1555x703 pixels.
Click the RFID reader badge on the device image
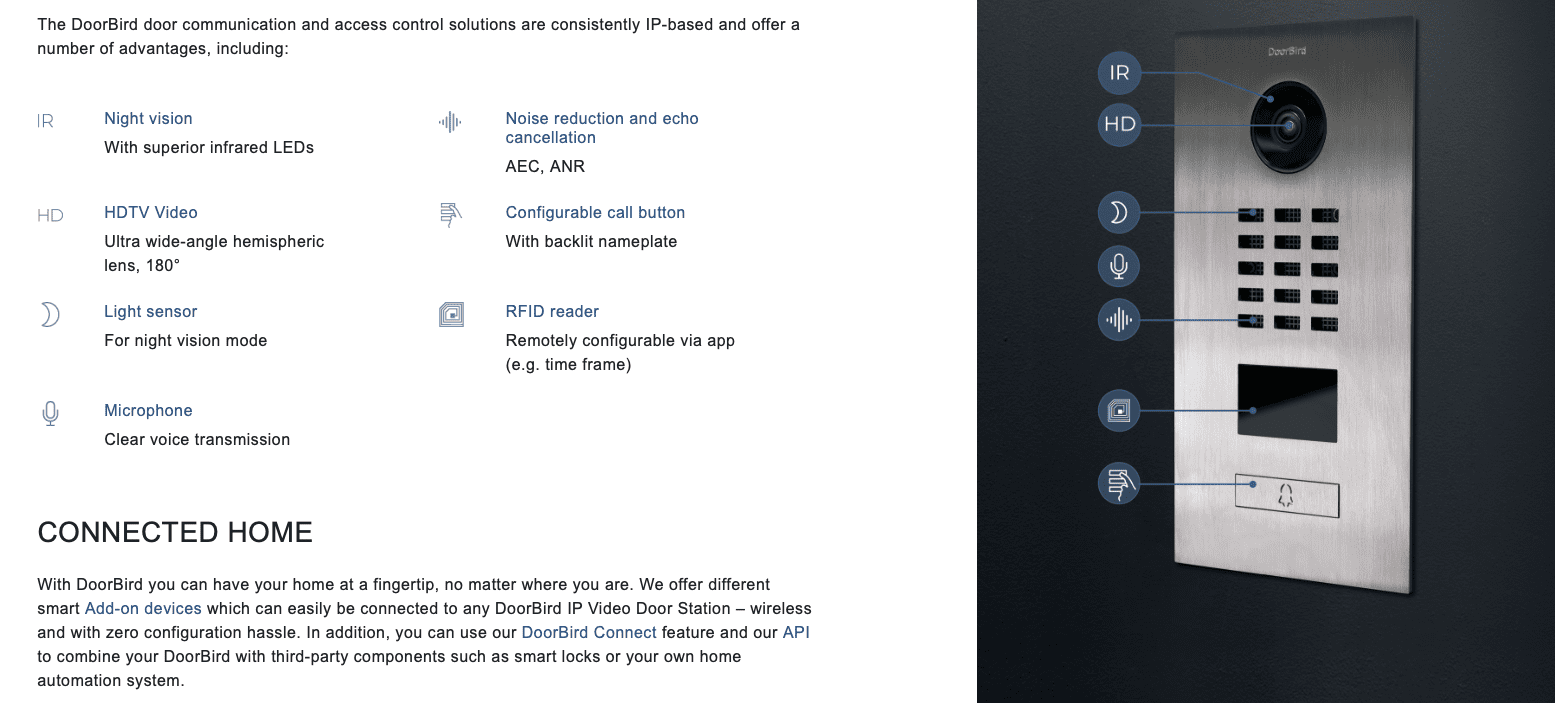coord(1119,410)
